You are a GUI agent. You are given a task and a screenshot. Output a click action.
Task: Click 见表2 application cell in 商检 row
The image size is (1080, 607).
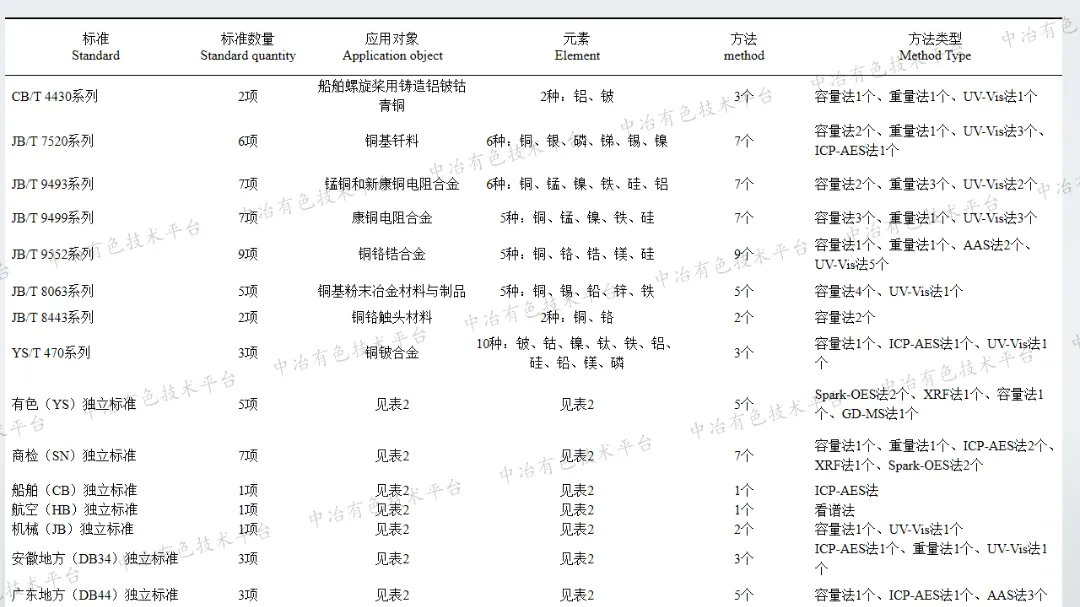click(392, 456)
